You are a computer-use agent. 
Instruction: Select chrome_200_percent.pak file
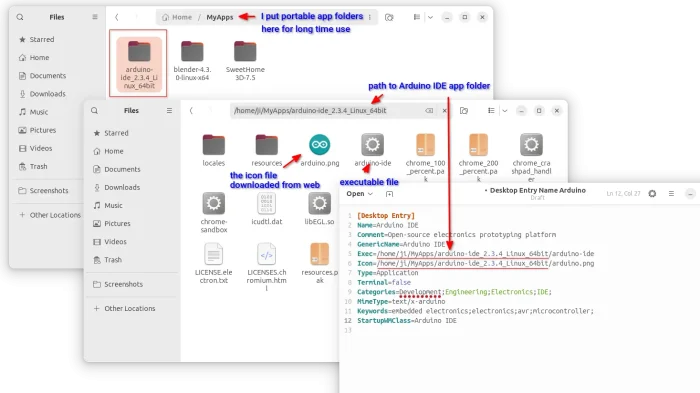478,157
